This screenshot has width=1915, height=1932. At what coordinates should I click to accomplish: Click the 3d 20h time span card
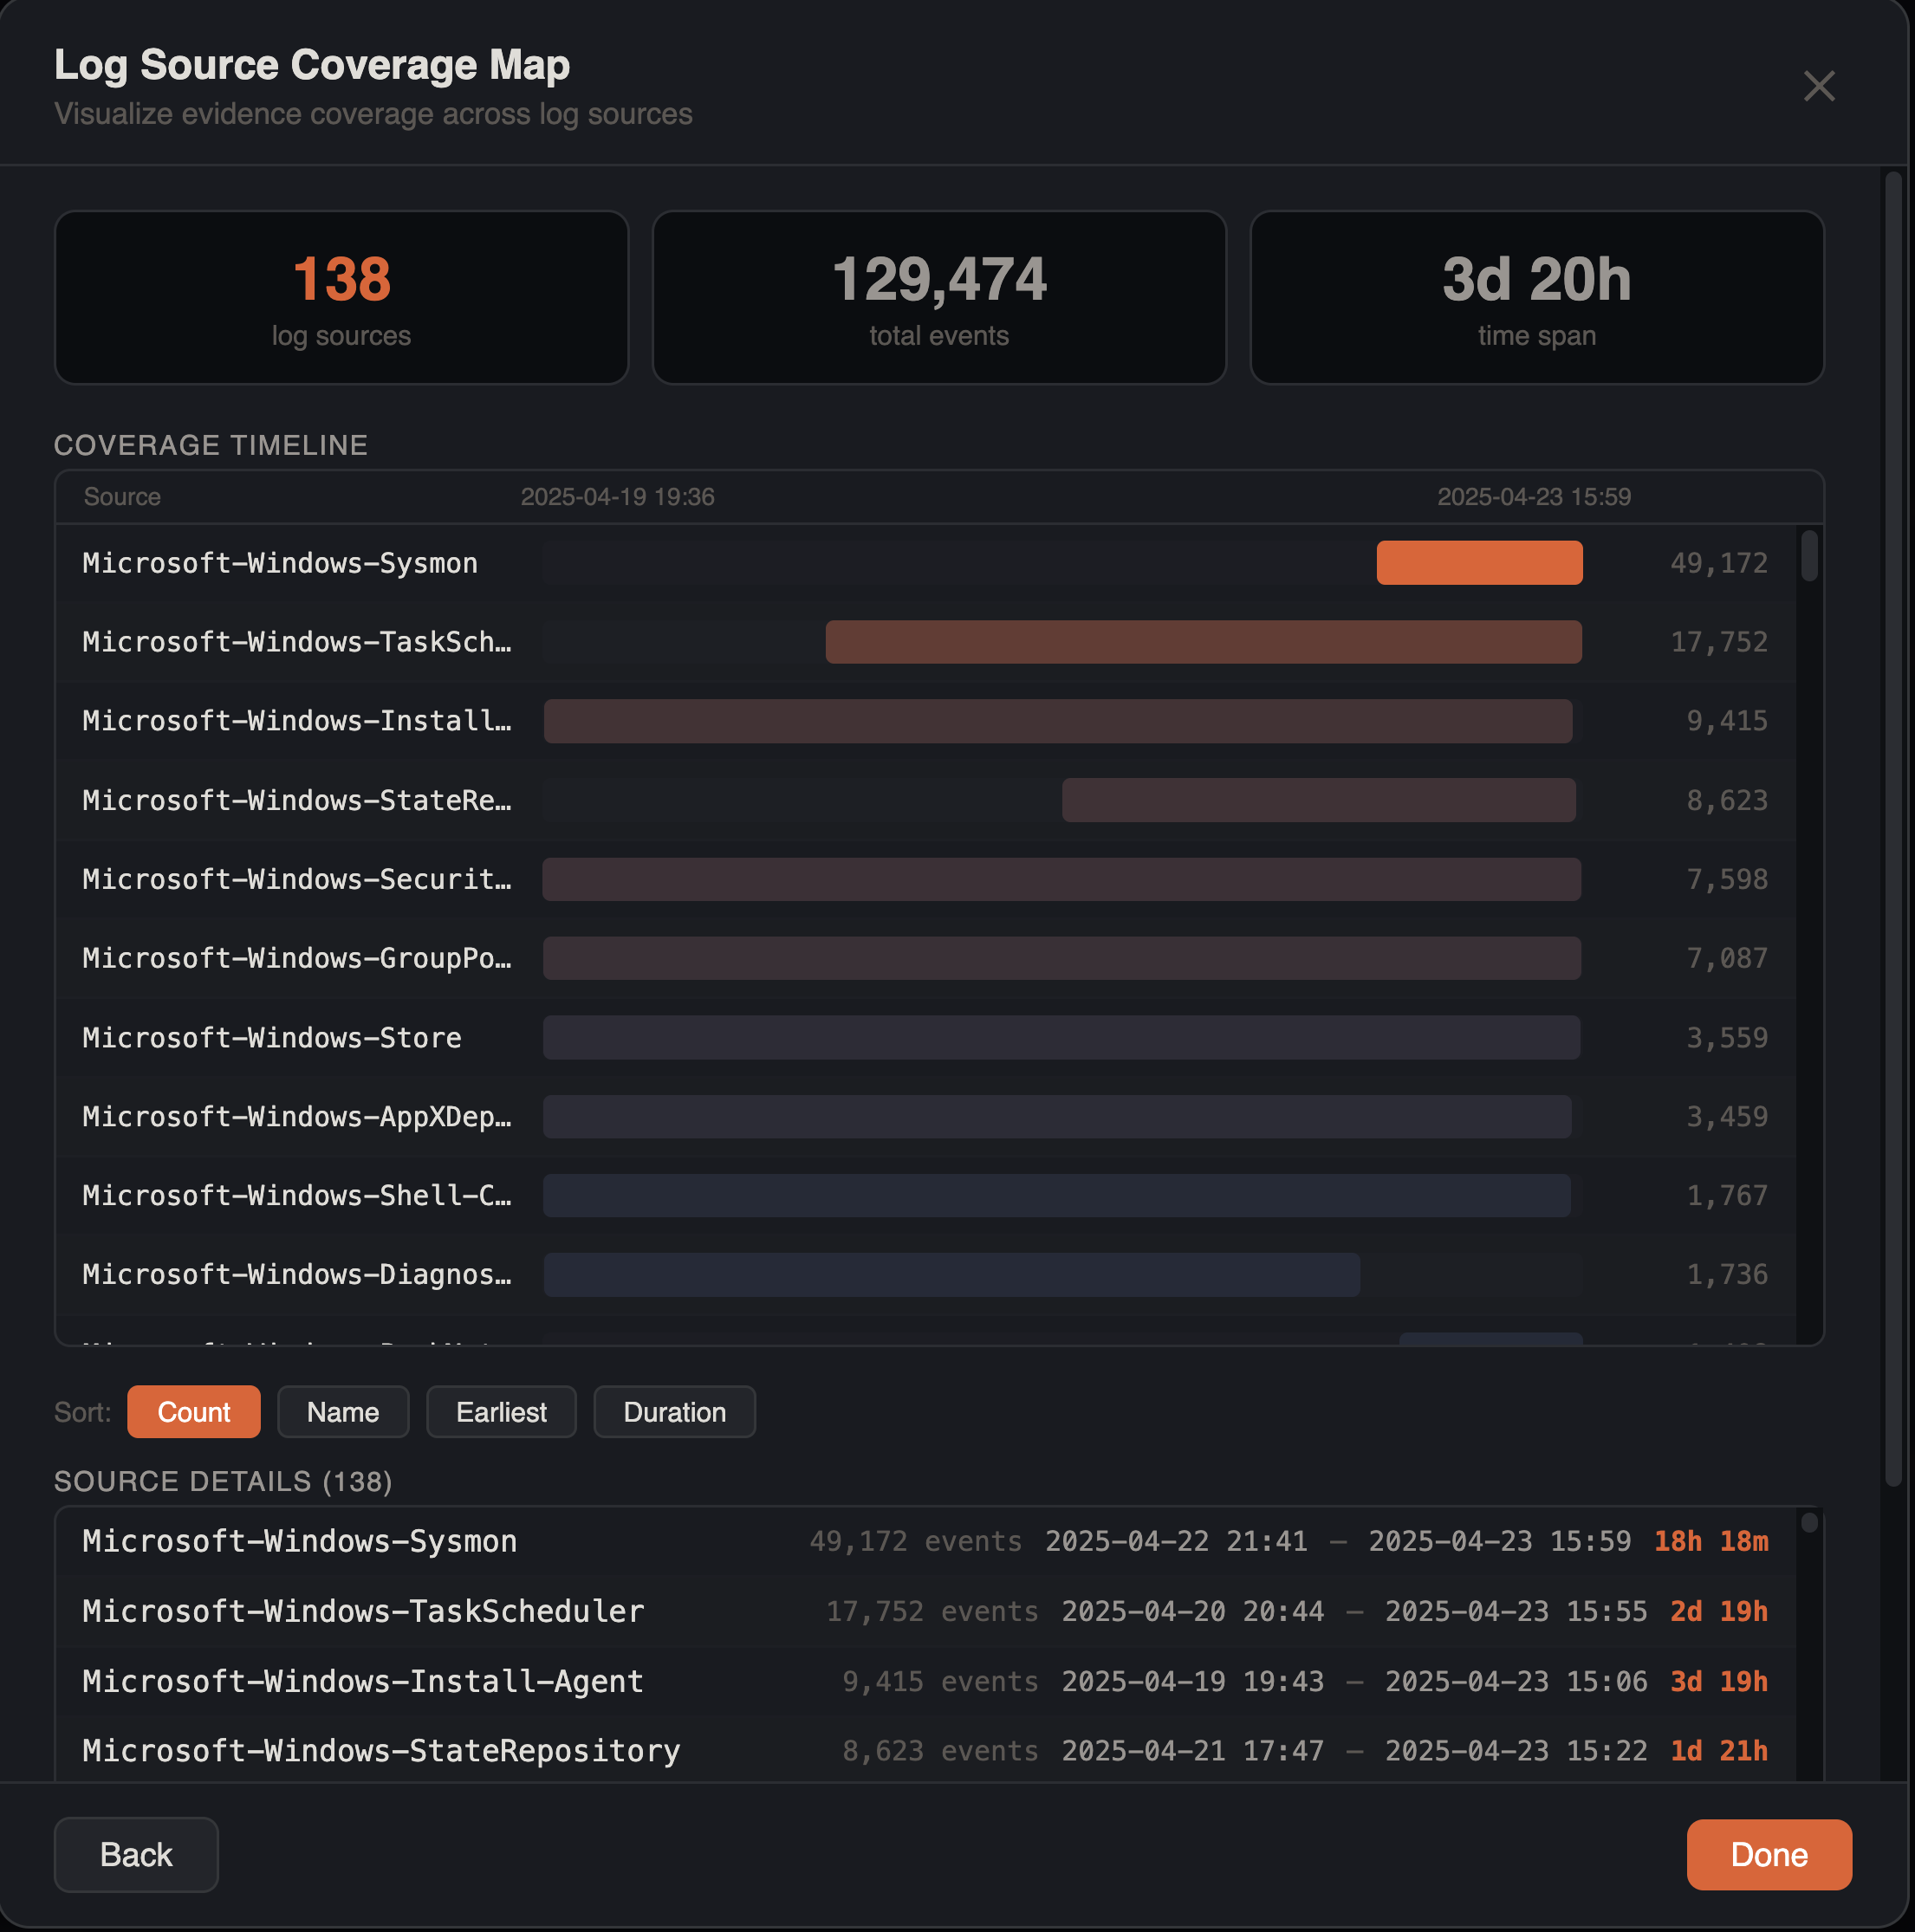click(x=1537, y=297)
